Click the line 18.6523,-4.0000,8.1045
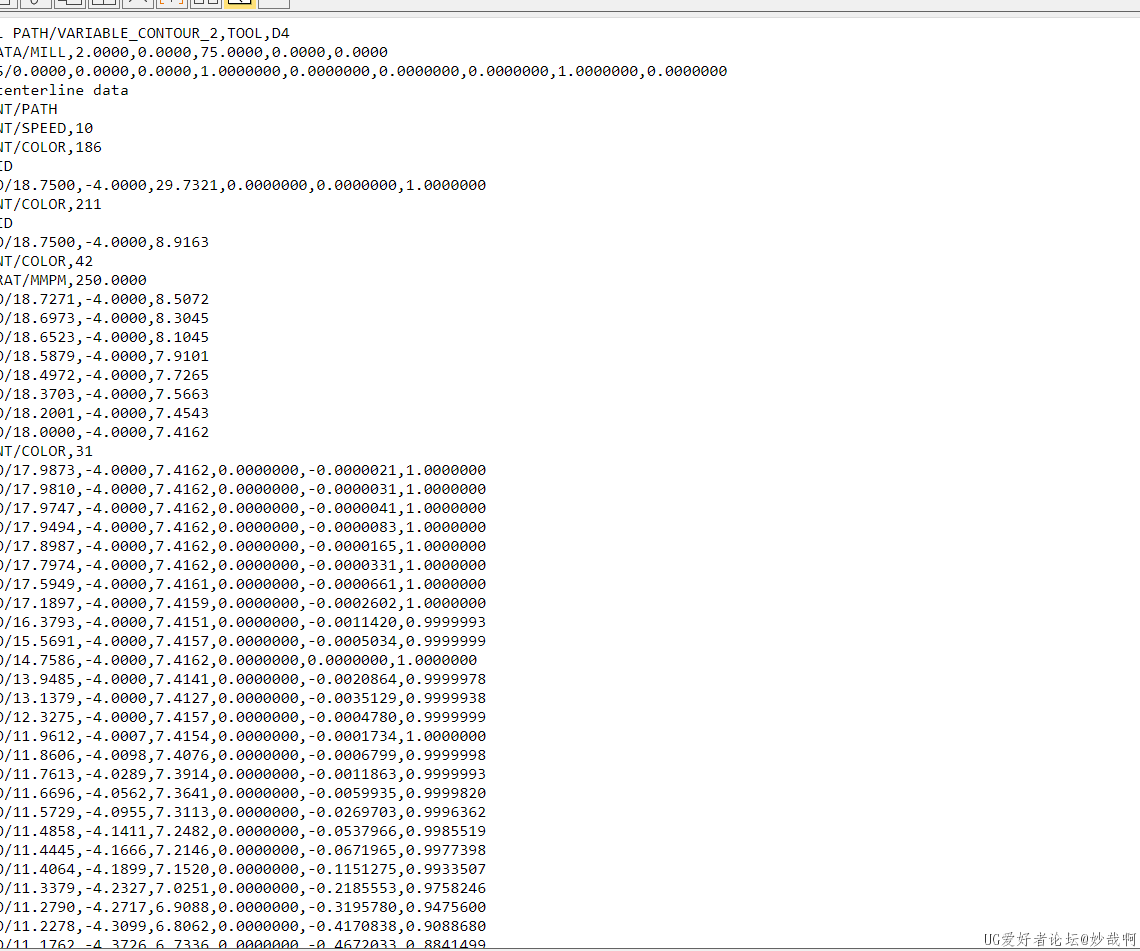 point(105,337)
